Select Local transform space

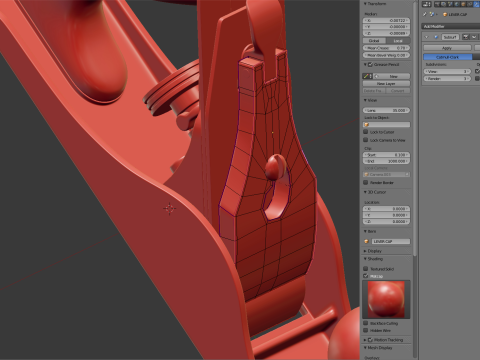click(398, 41)
